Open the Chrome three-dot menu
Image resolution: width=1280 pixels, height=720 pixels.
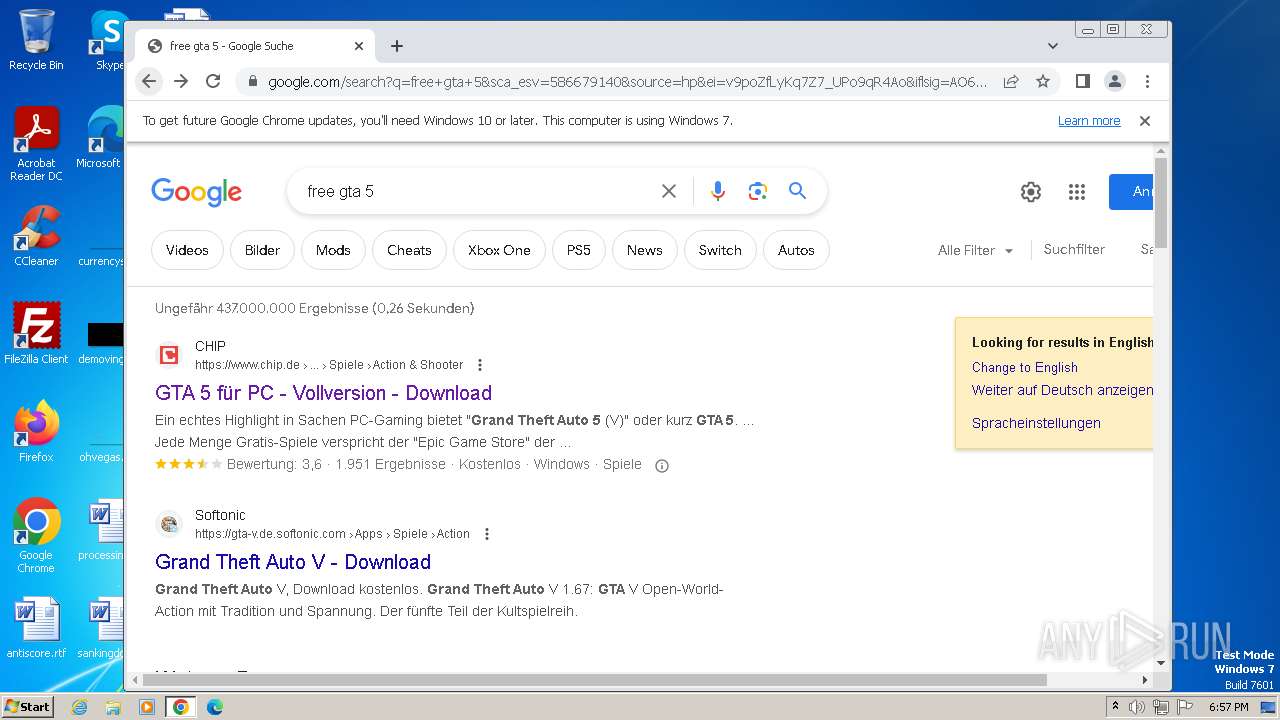point(1147,81)
